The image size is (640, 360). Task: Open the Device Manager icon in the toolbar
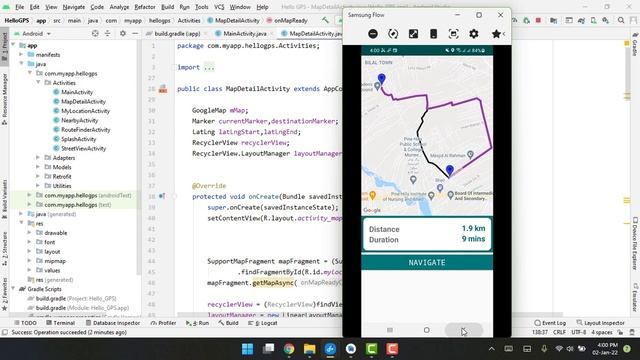(x=593, y=20)
